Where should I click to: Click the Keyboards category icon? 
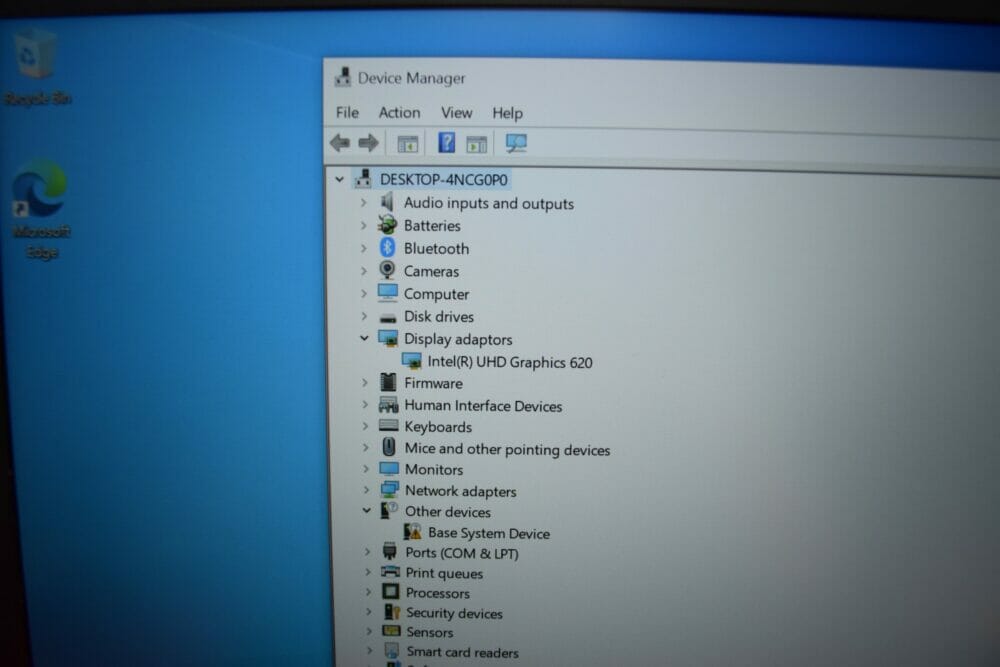click(x=388, y=425)
